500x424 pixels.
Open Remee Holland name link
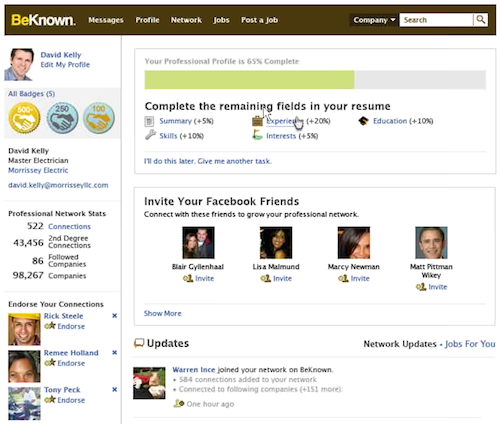point(71,353)
